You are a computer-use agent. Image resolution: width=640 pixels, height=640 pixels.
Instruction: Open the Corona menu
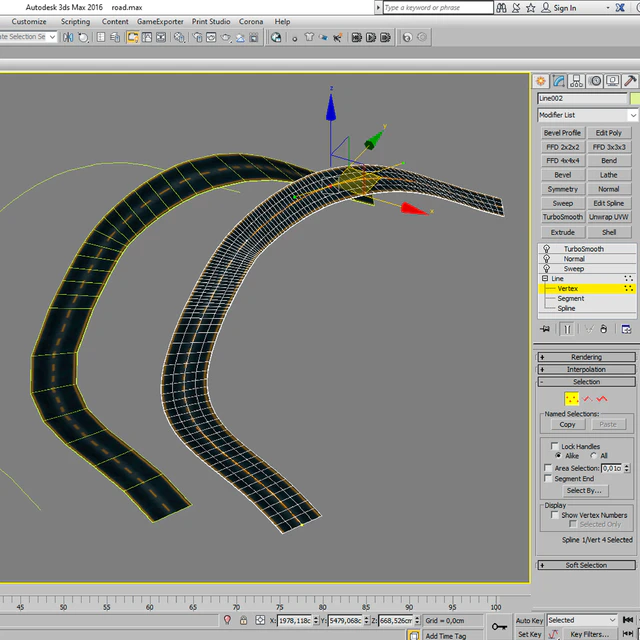click(x=251, y=21)
